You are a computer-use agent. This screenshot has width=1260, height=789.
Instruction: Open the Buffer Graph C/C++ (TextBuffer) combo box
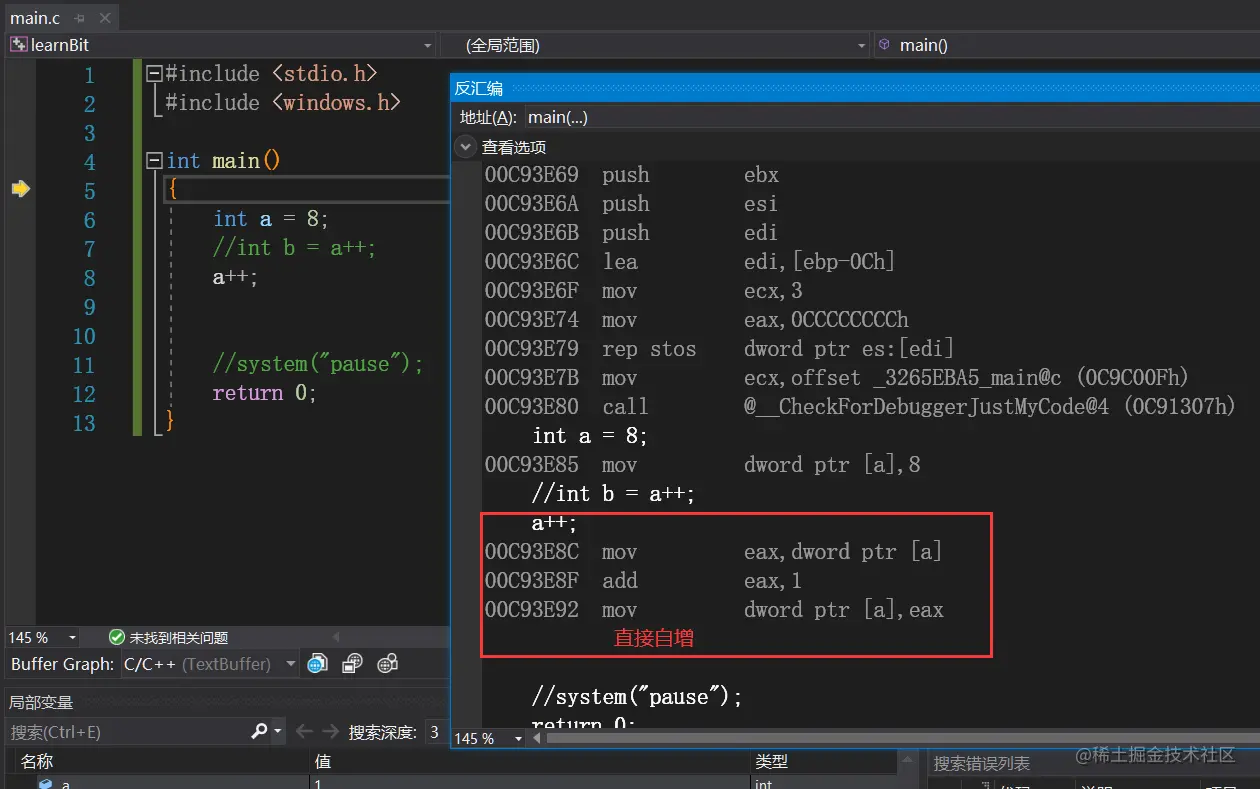(210, 664)
